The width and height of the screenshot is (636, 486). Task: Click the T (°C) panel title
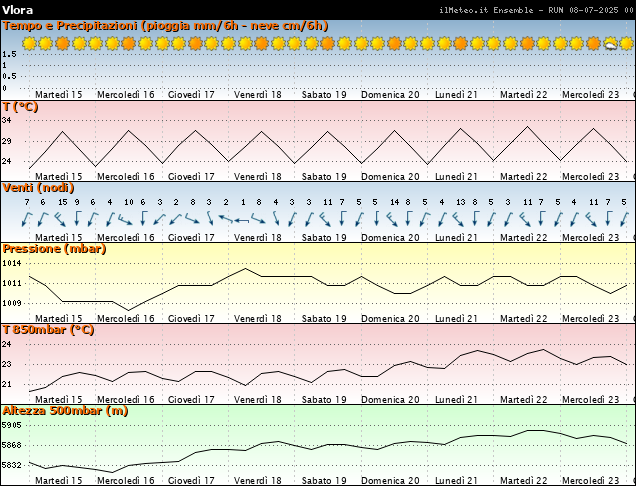pos(20,107)
